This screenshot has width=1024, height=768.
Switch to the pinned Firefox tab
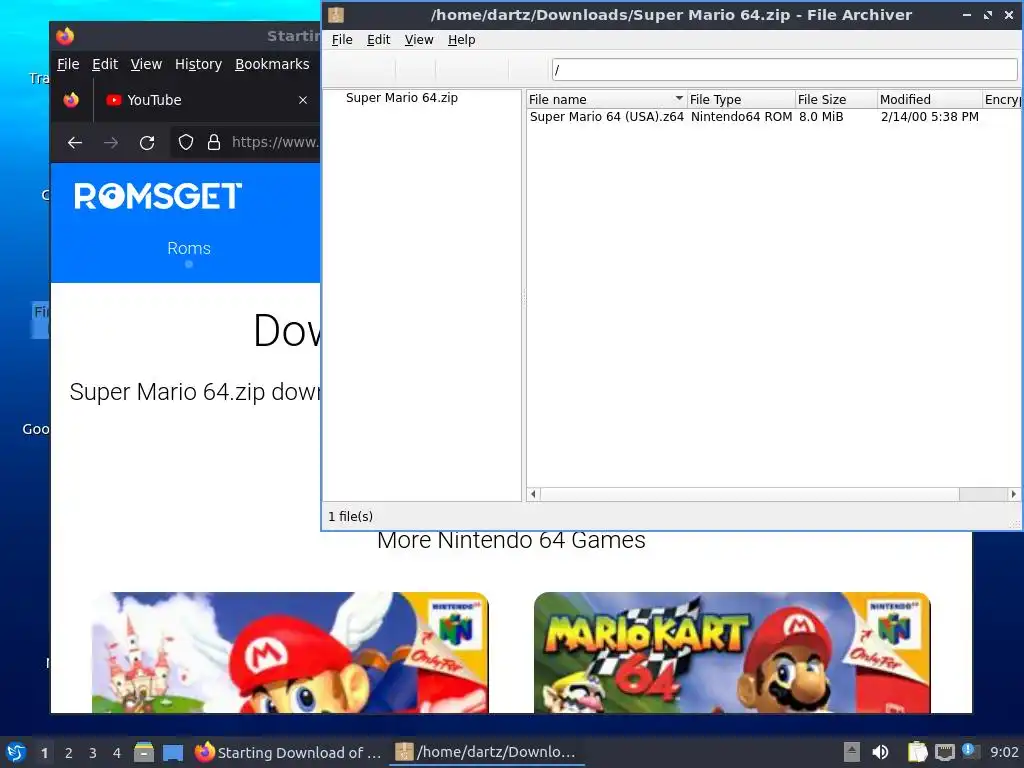tap(71, 100)
